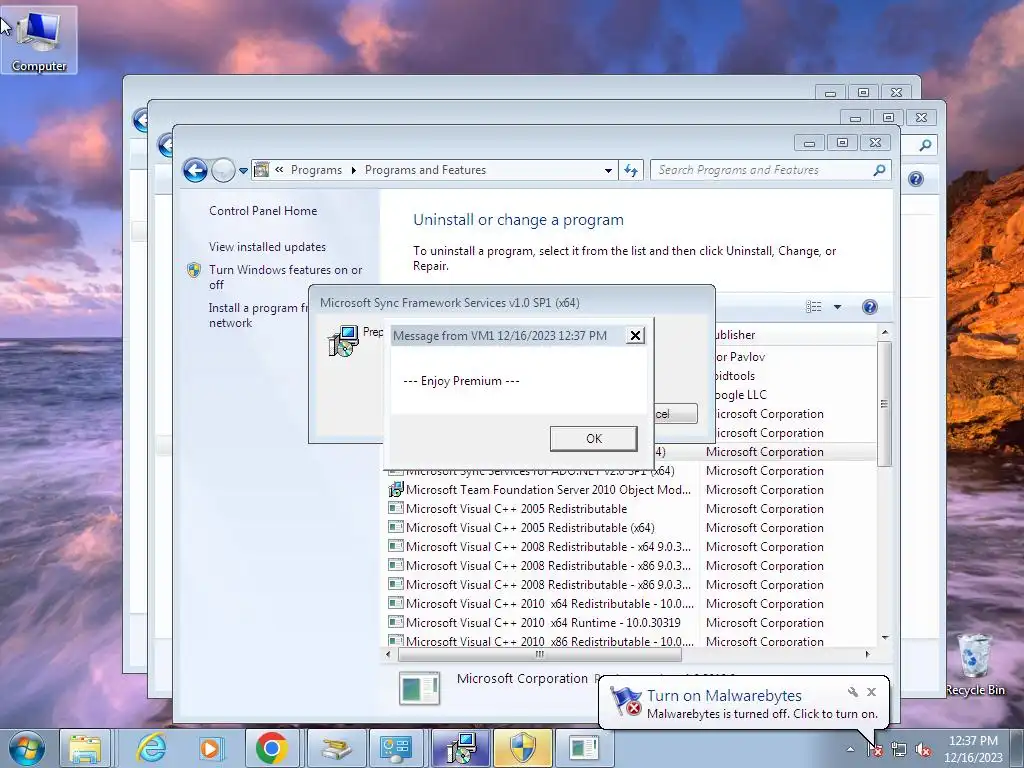Image resolution: width=1024 pixels, height=768 pixels.
Task: Click back arrow in the rearmost window
Action: click(x=140, y=120)
